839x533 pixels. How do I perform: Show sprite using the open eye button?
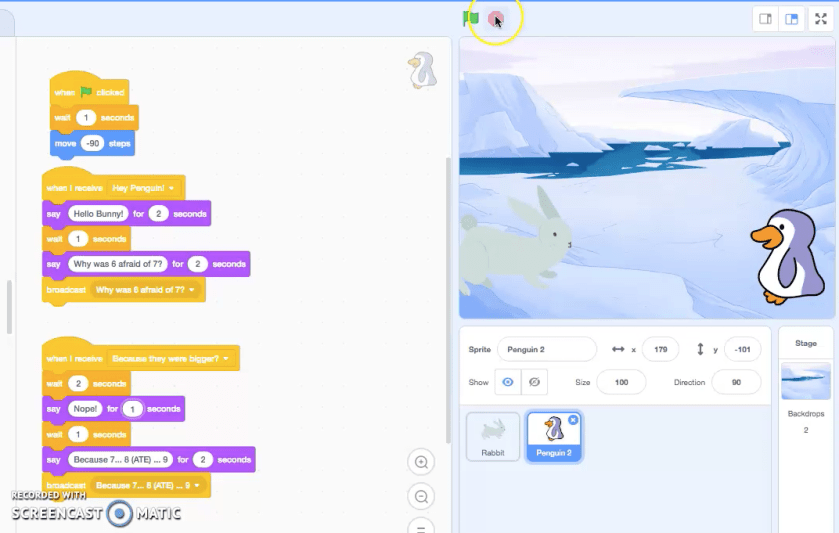[x=508, y=382]
